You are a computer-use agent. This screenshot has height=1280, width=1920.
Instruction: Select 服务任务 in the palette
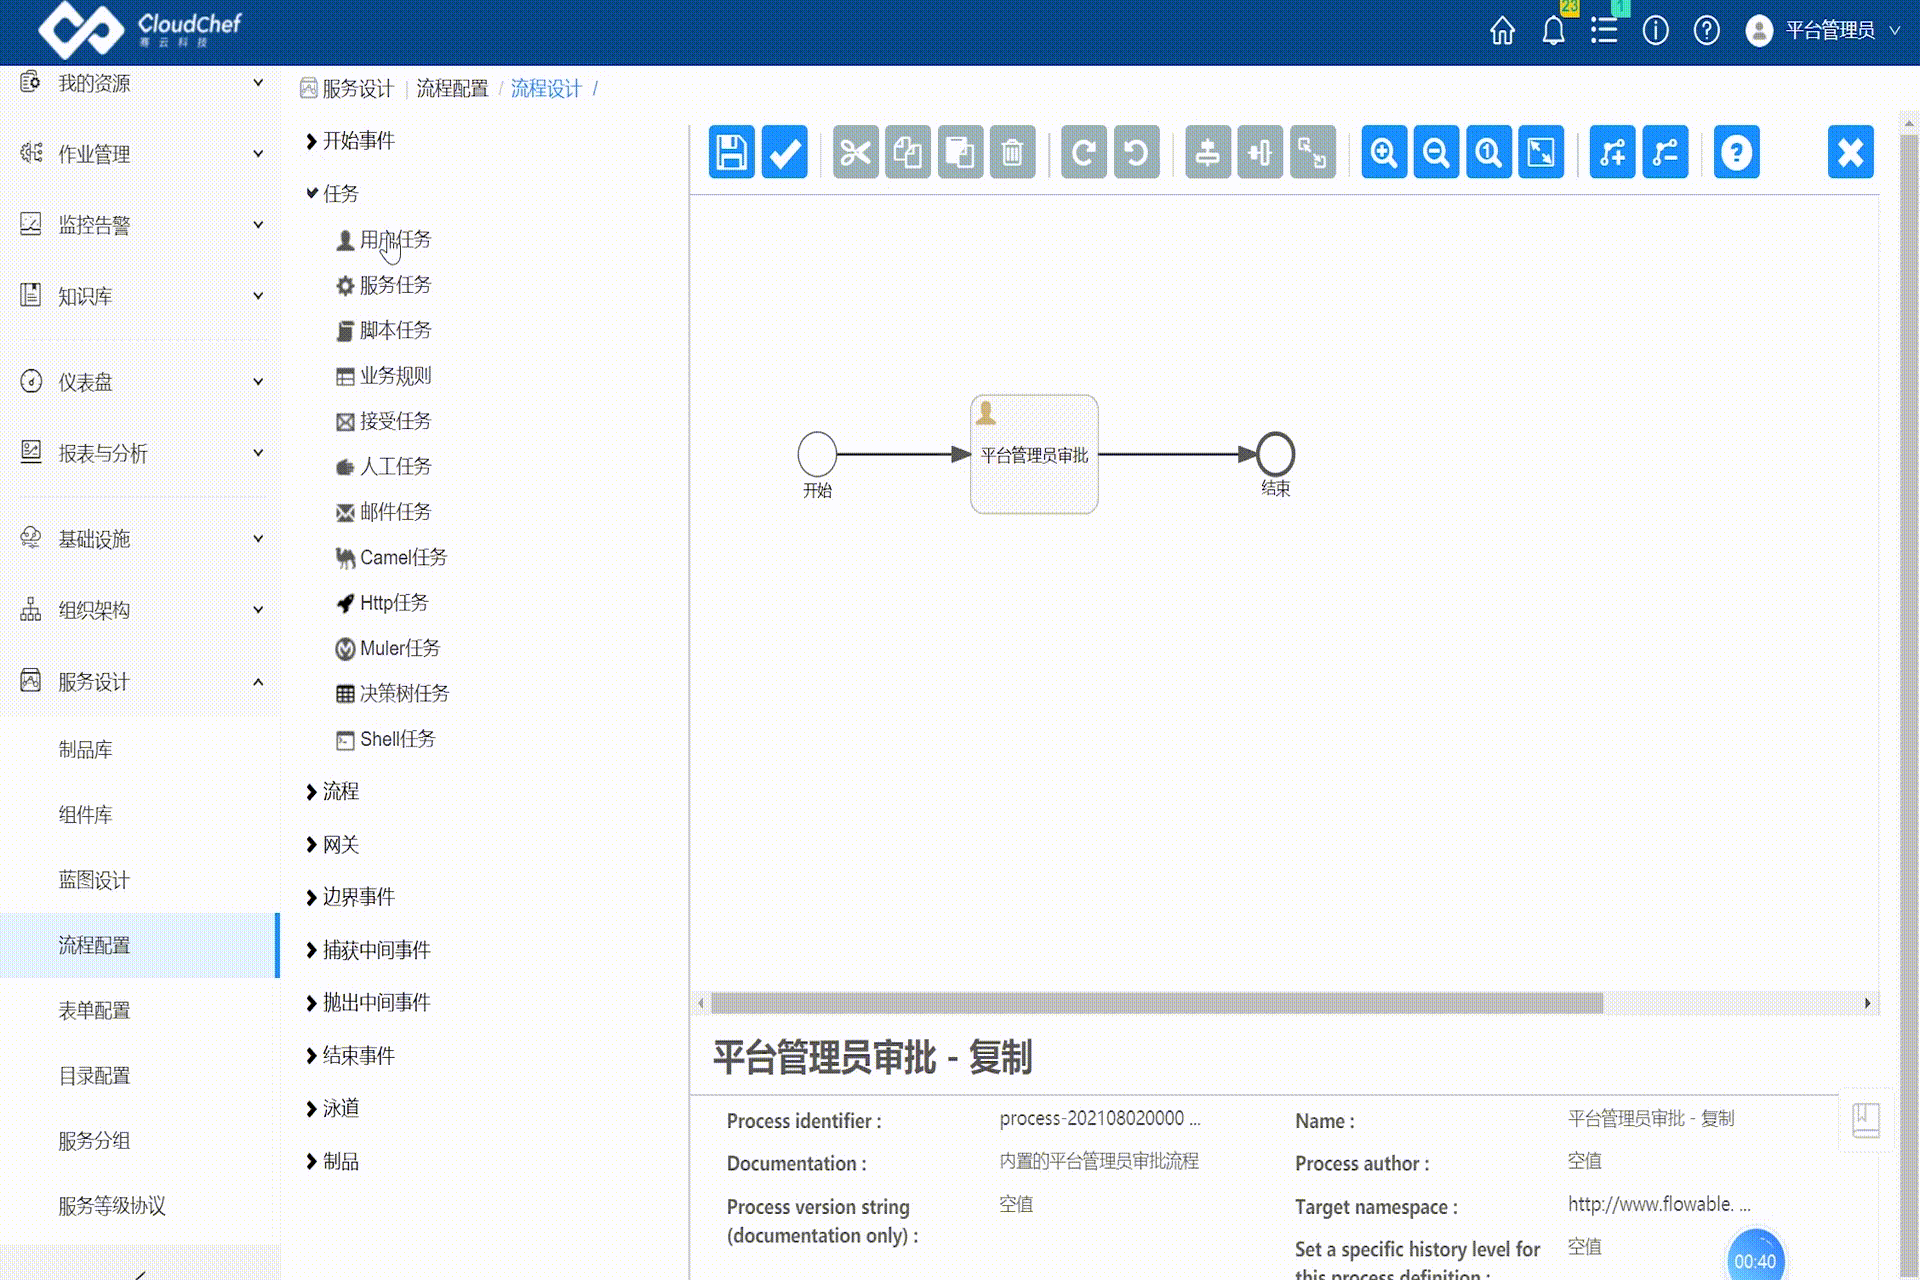384,286
